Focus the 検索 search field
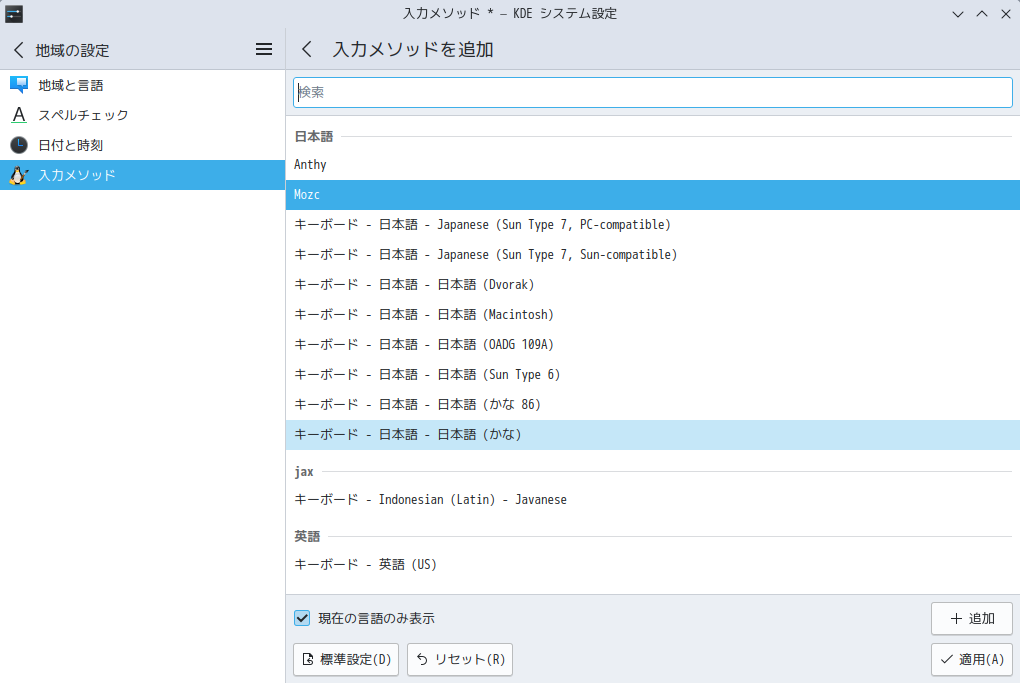 (x=652, y=92)
